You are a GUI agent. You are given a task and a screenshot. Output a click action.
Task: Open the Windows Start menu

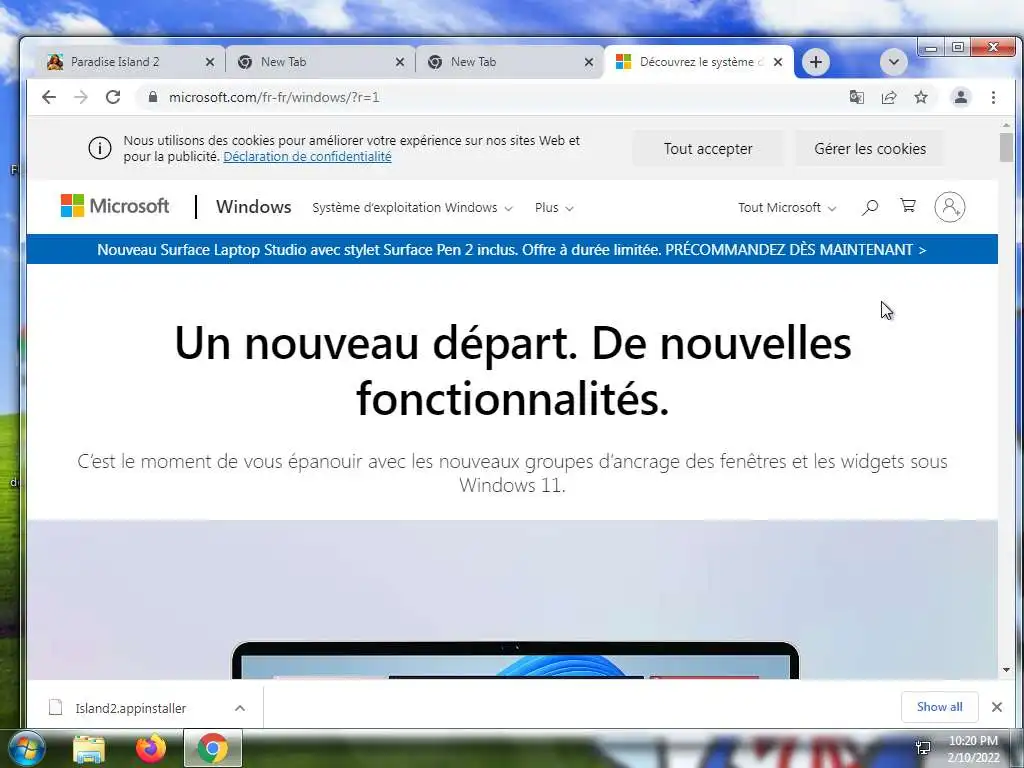(x=26, y=748)
